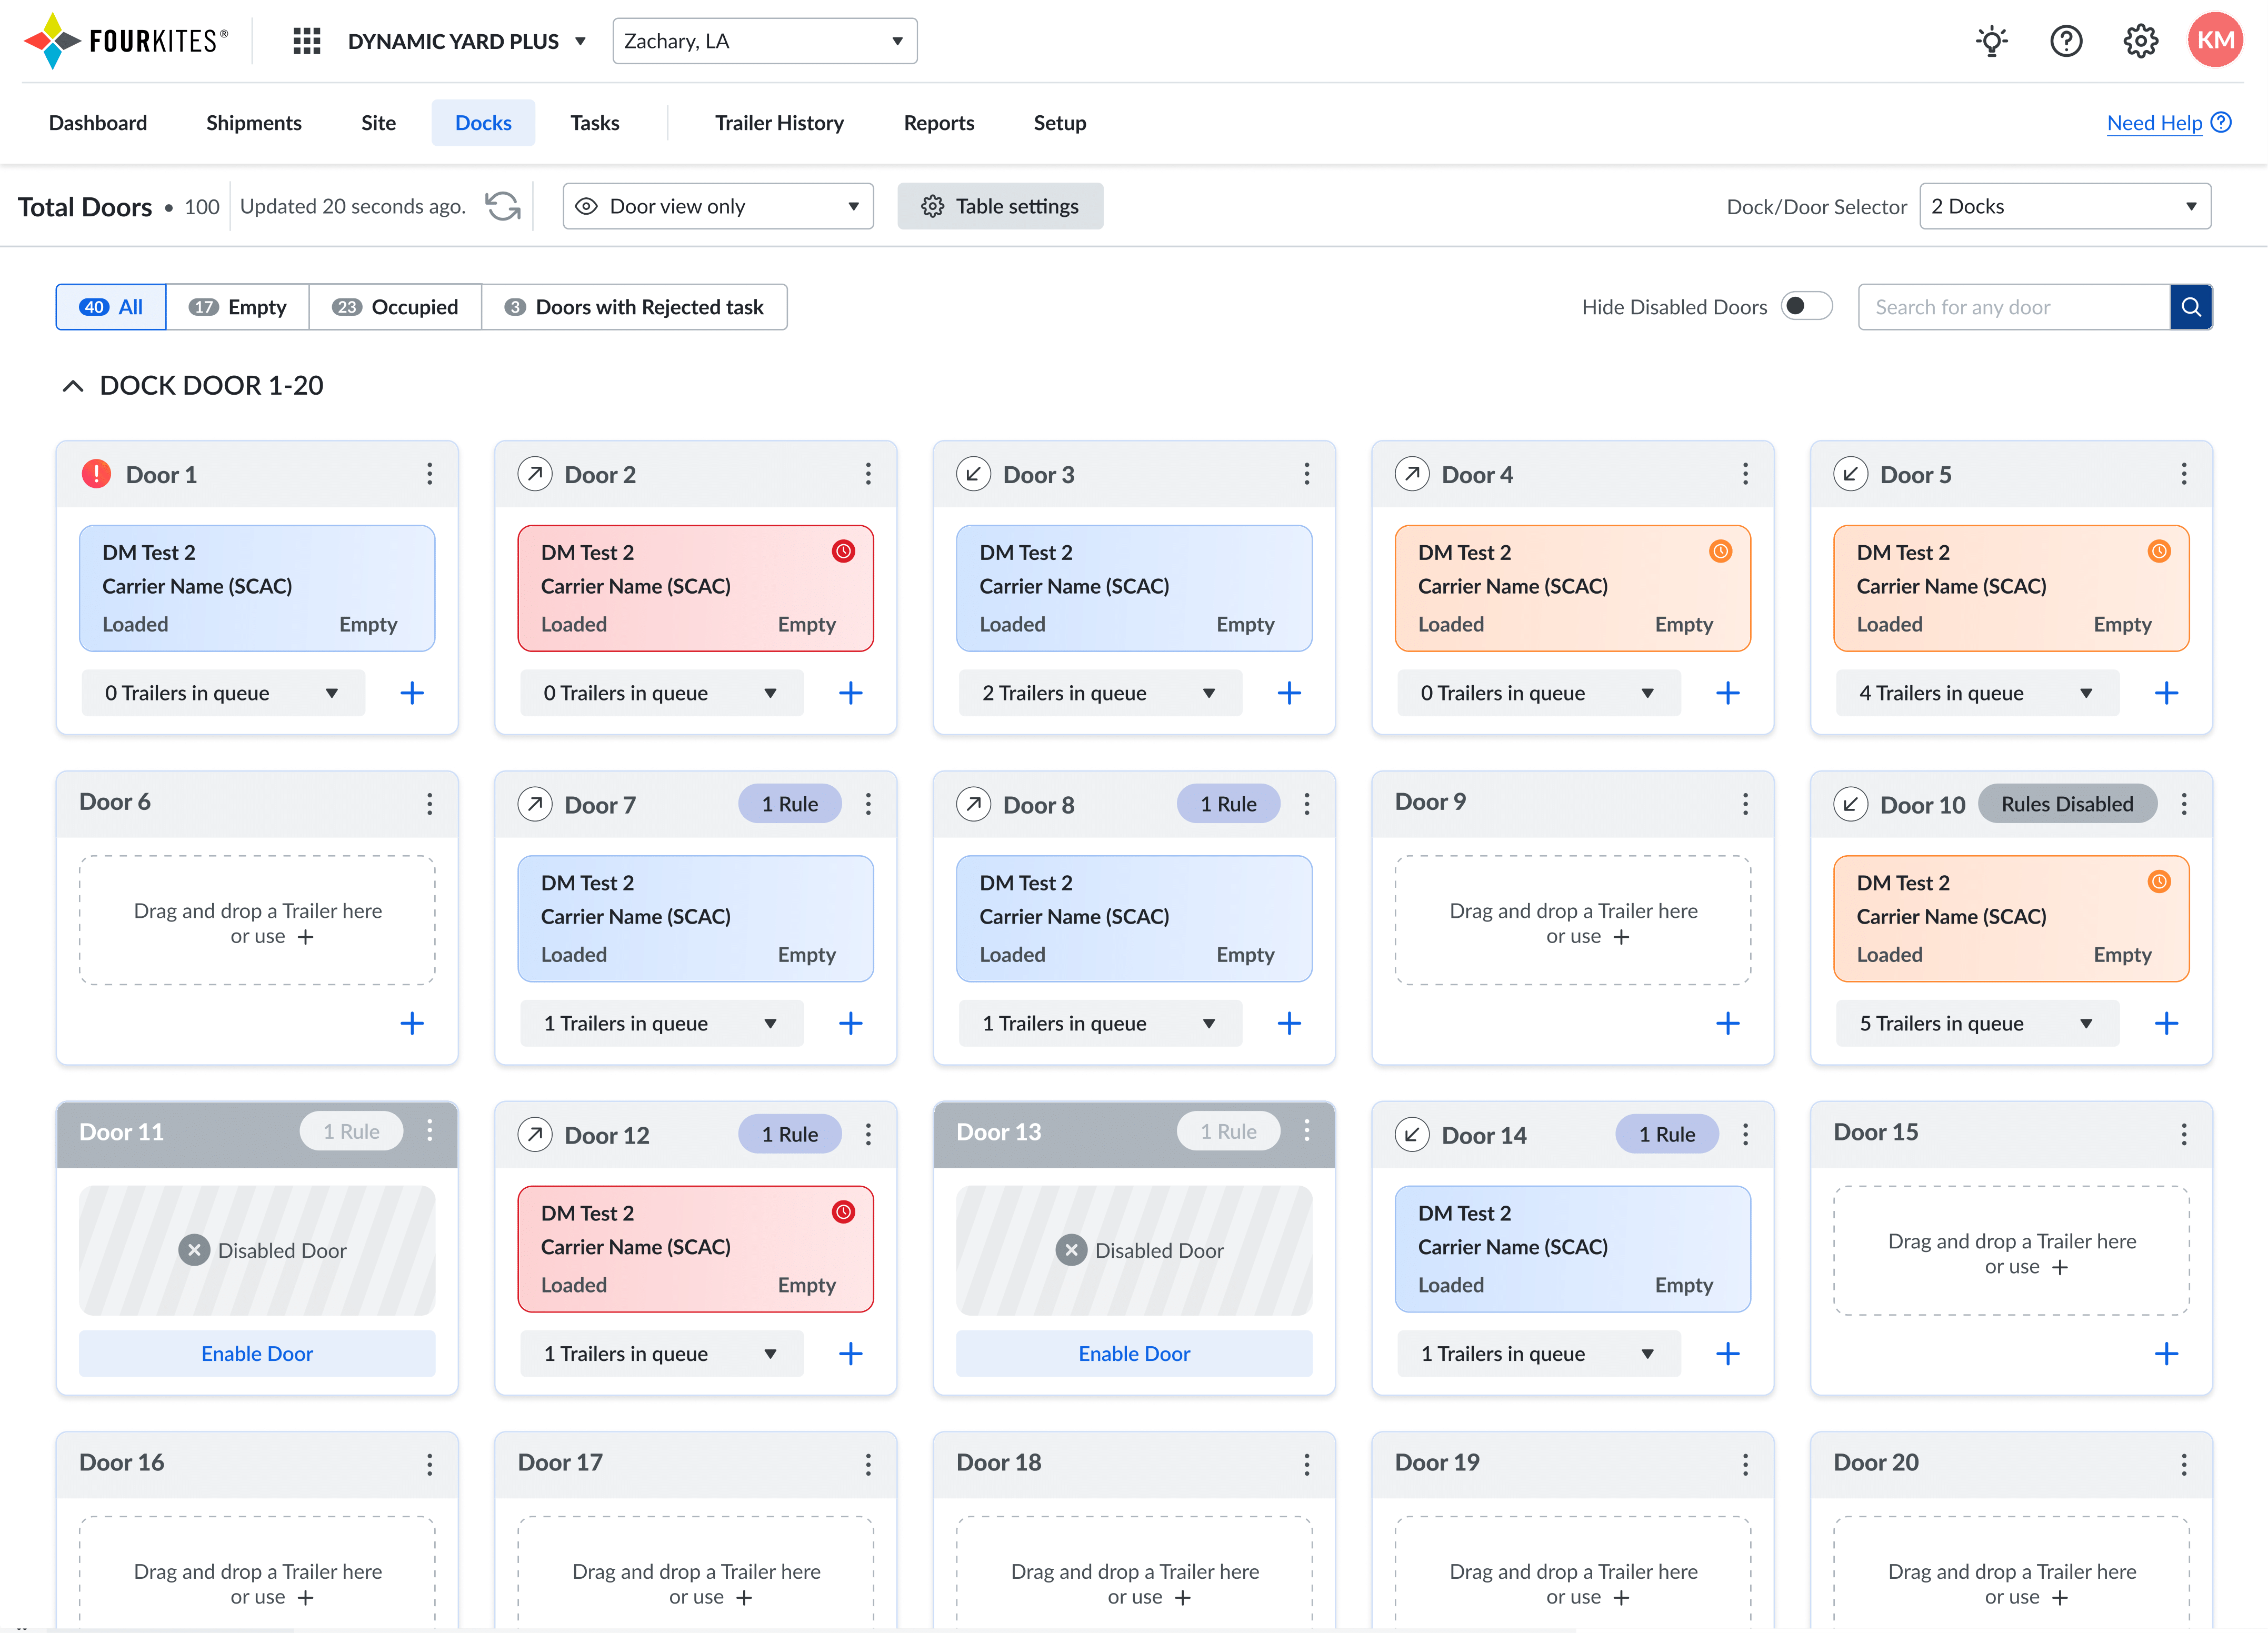Open the Door 10 kebab menu
Viewport: 2268px width, 1633px height.
pyautogui.click(x=2184, y=804)
